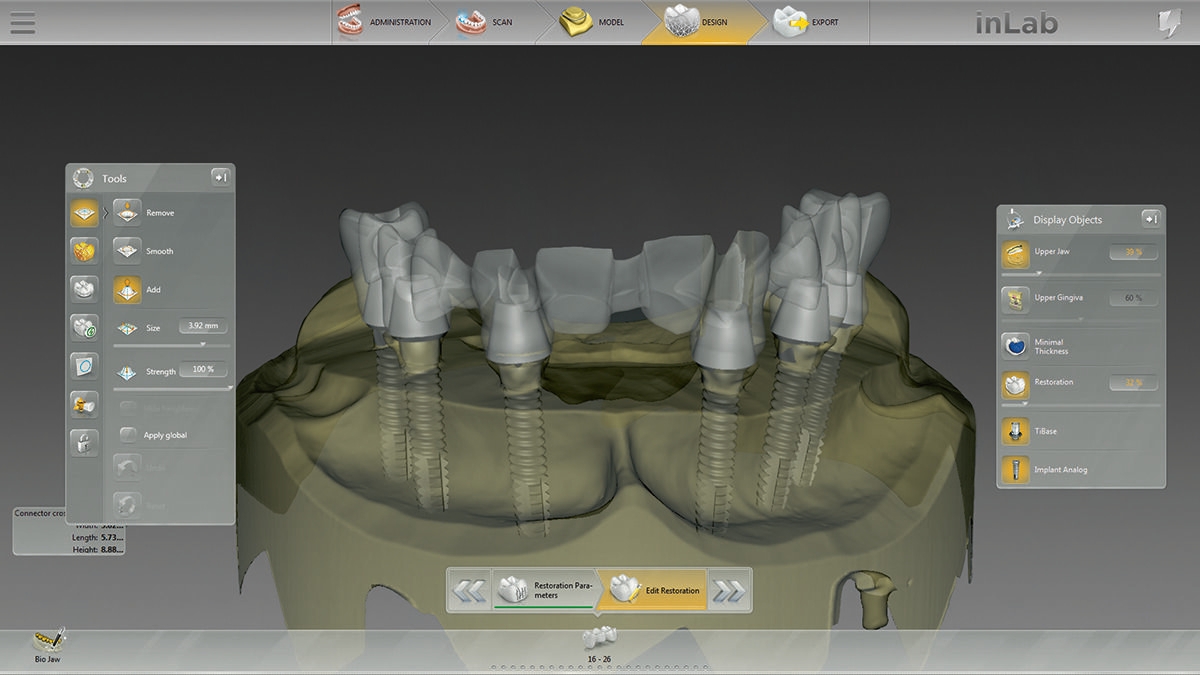
Task: Select the Smooth tool icon
Action: coord(127,250)
